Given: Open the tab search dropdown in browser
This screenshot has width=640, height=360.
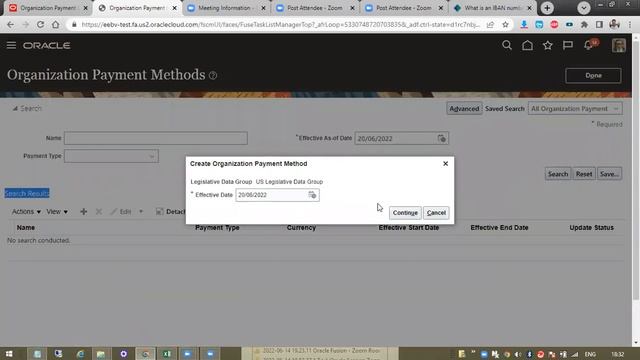Looking at the screenshot, I should (x=584, y=8).
